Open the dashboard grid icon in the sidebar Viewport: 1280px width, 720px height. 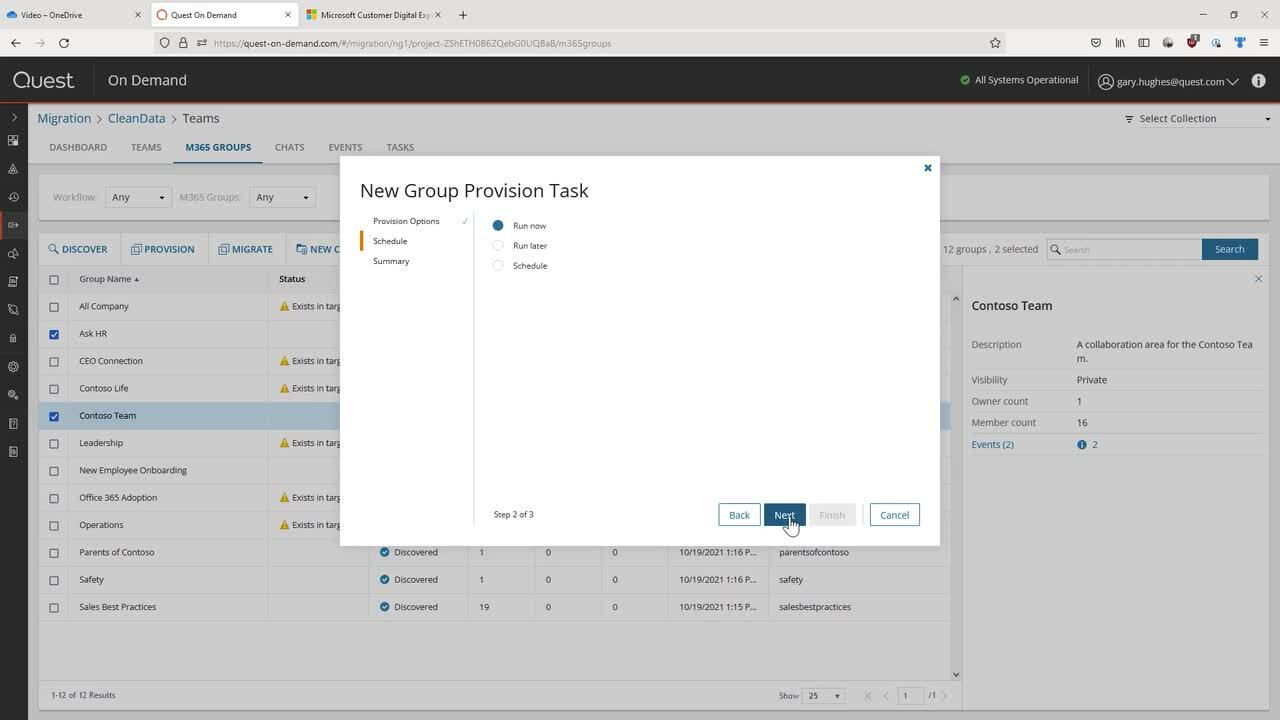point(13,140)
